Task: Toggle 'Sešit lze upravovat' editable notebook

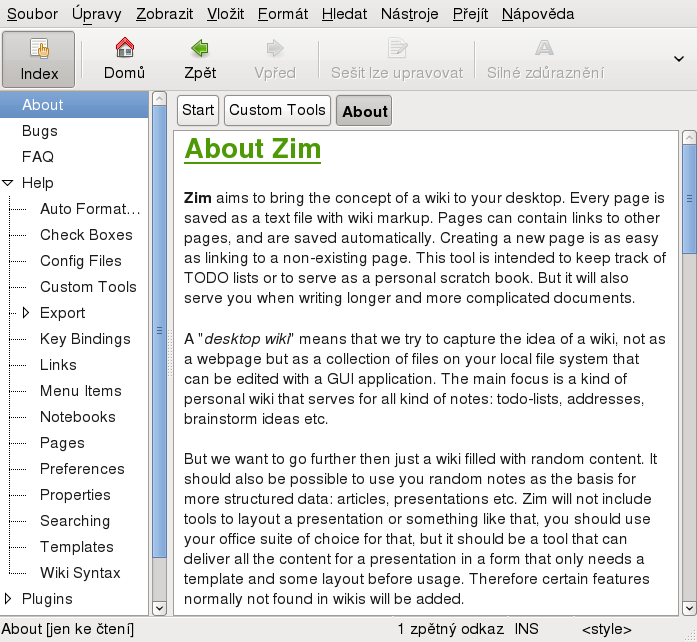Action: coord(397,60)
